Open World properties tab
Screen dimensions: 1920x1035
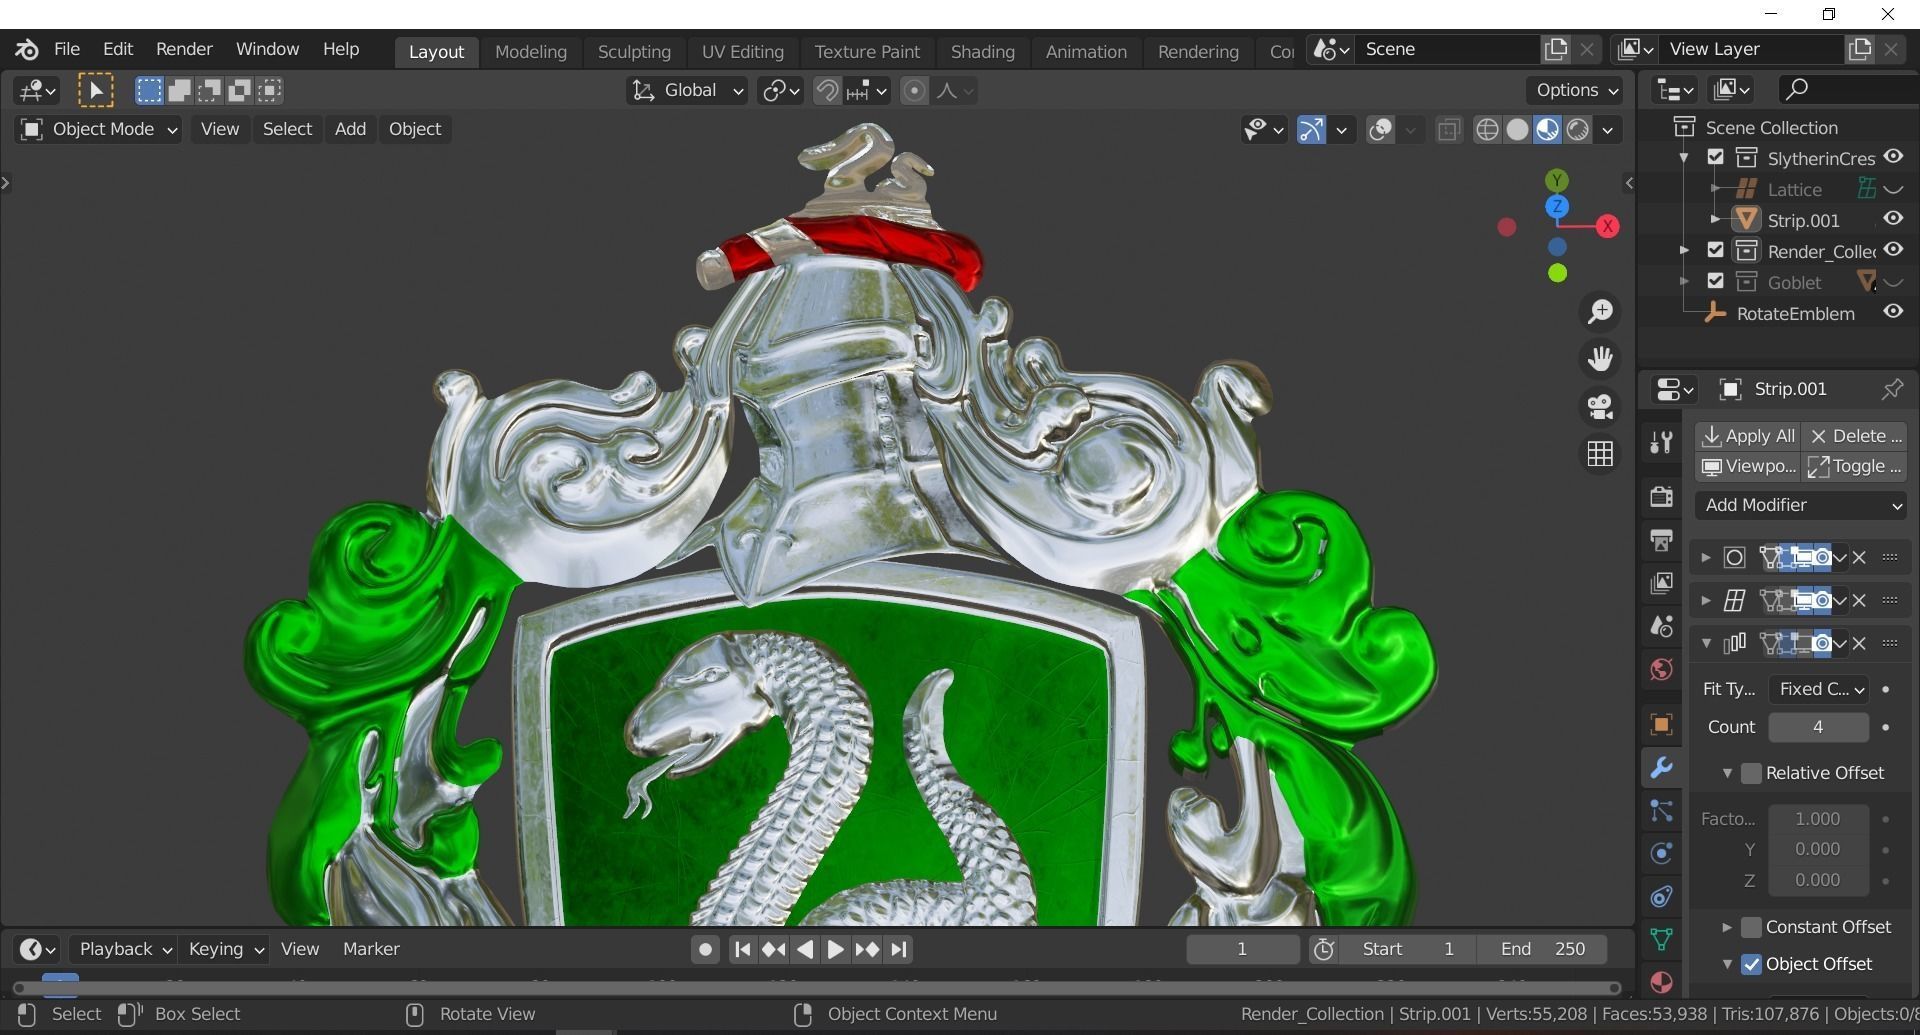coord(1661,669)
